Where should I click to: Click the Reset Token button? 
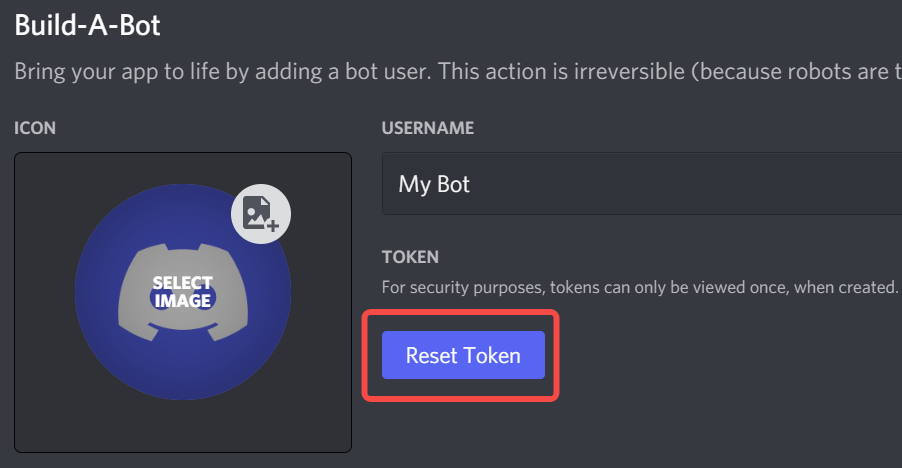[x=463, y=355]
